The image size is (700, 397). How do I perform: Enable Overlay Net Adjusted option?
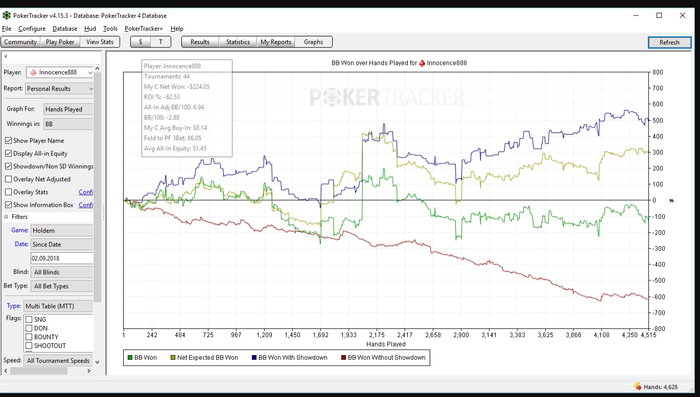pyautogui.click(x=8, y=179)
